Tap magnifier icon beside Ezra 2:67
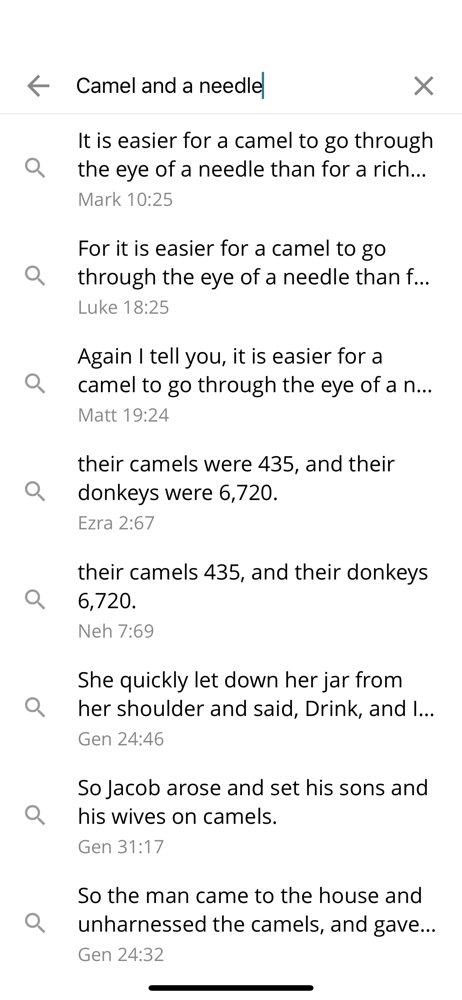462x1000 pixels. (35, 492)
